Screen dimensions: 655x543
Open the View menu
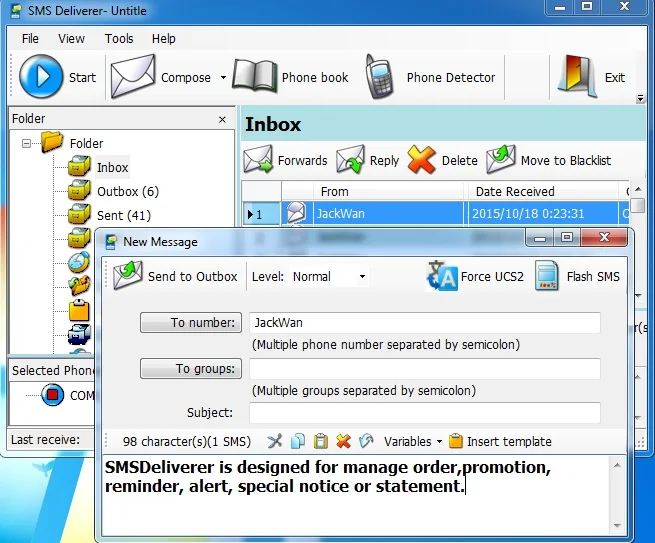click(71, 39)
